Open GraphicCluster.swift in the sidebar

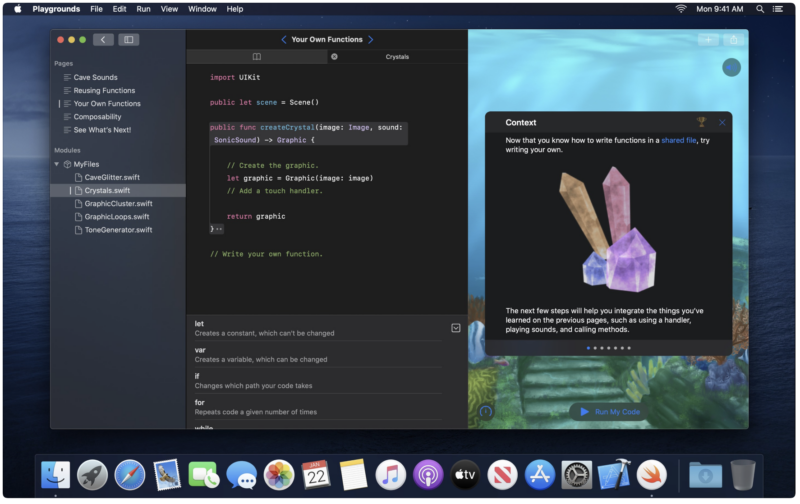pyautogui.click(x=118, y=203)
